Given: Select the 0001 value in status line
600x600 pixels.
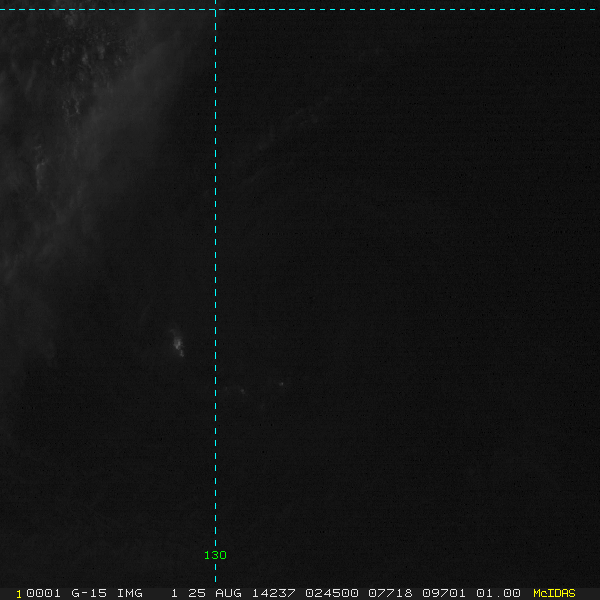Looking at the screenshot, I should coord(43,593).
